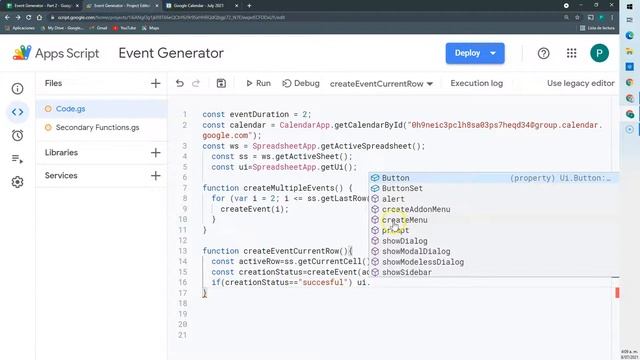Add a library with the plus icon

click(x=156, y=153)
